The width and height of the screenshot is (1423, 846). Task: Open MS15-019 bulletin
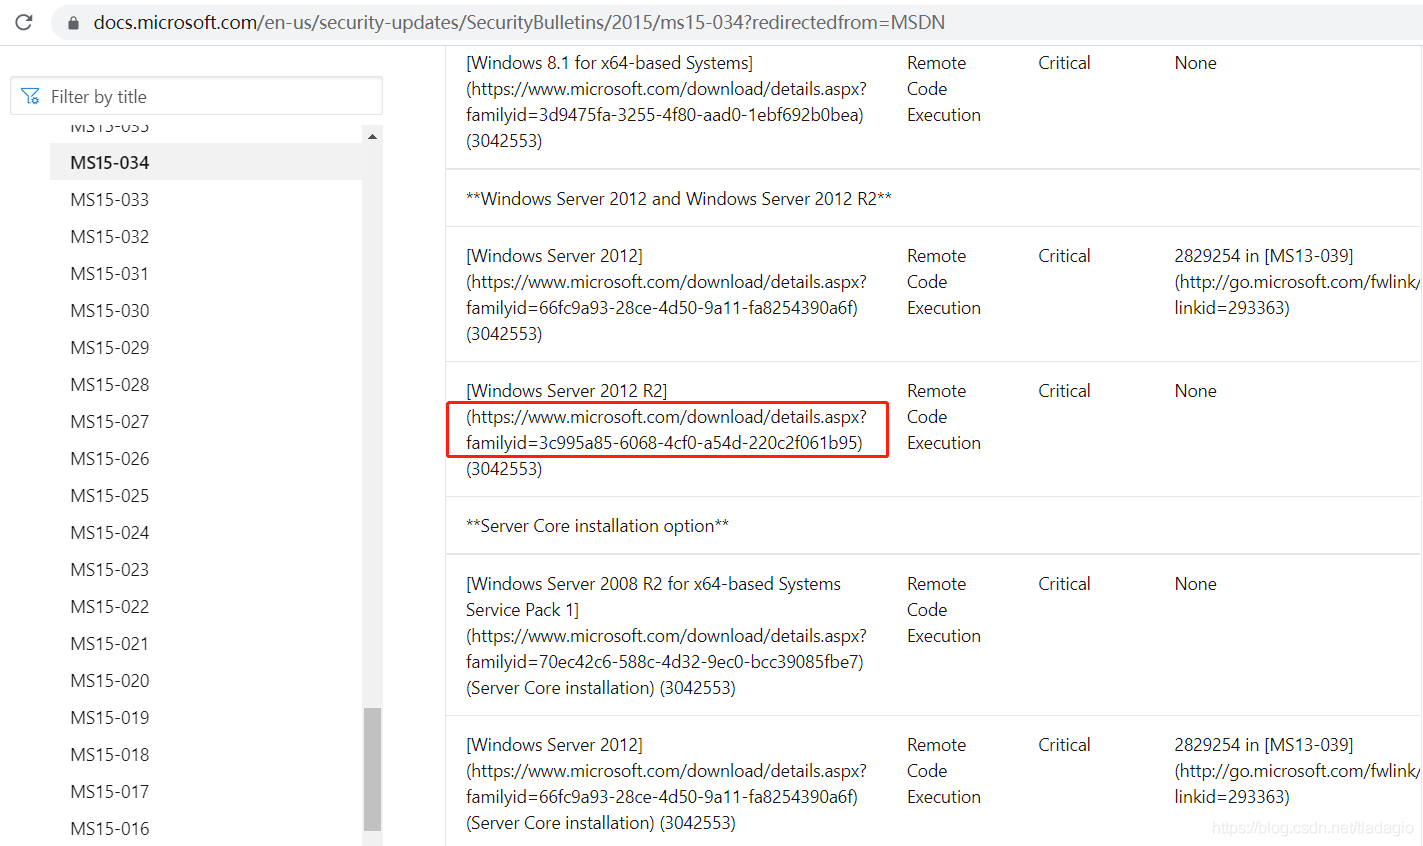click(x=109, y=717)
